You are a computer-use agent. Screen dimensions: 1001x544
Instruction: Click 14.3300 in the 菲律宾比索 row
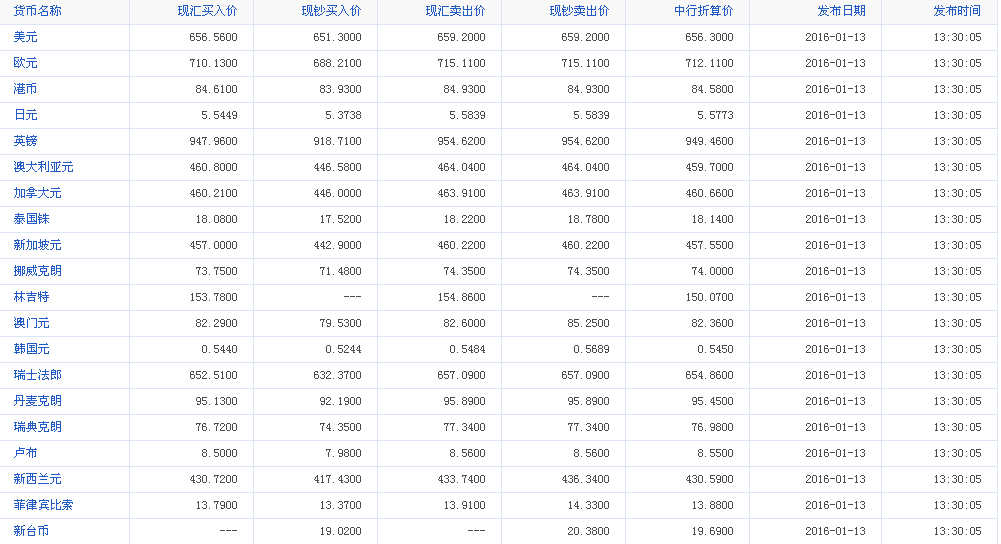click(588, 506)
